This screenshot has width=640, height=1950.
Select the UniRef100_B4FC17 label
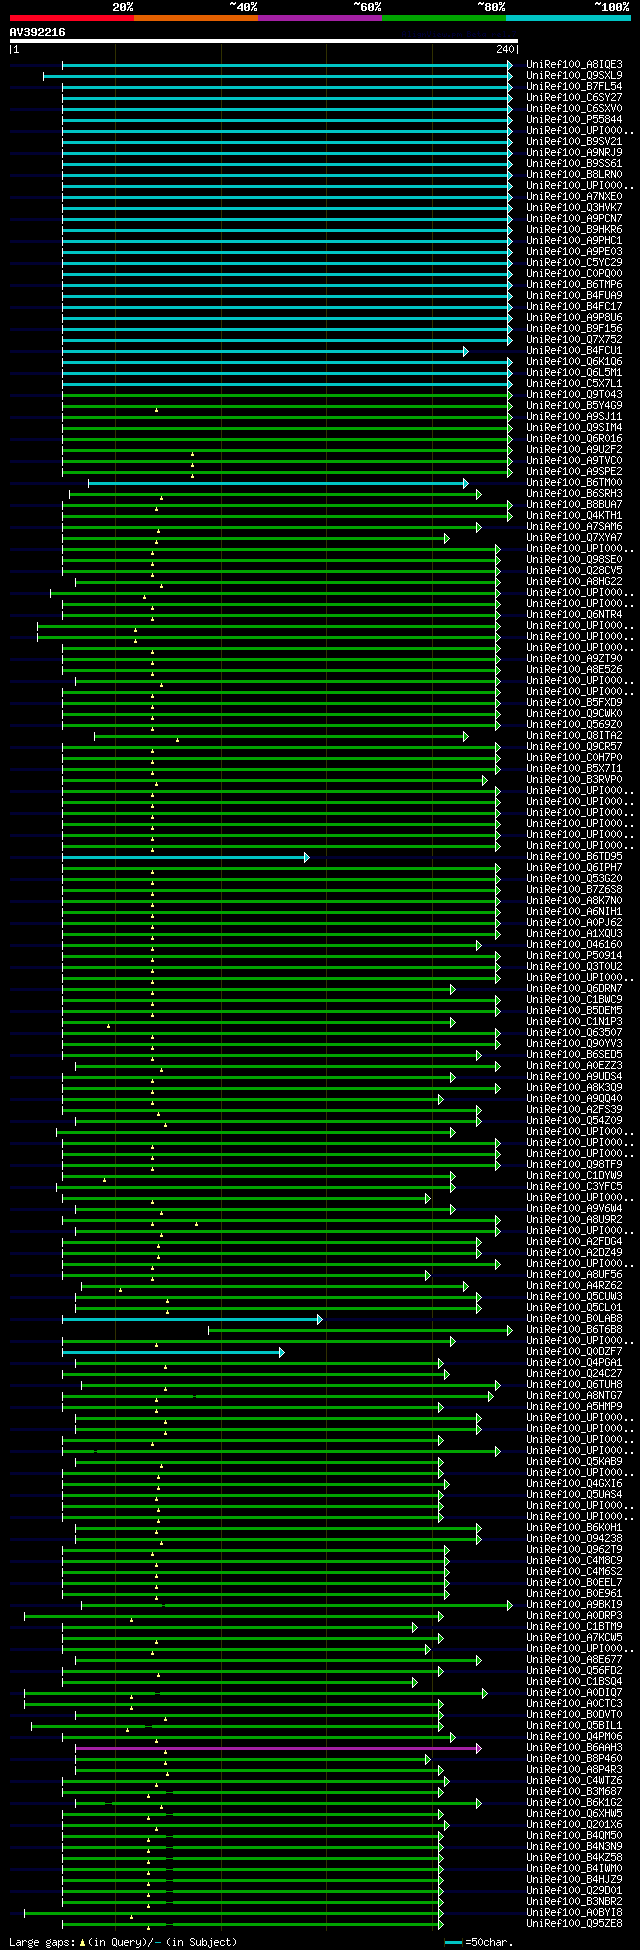574,306
